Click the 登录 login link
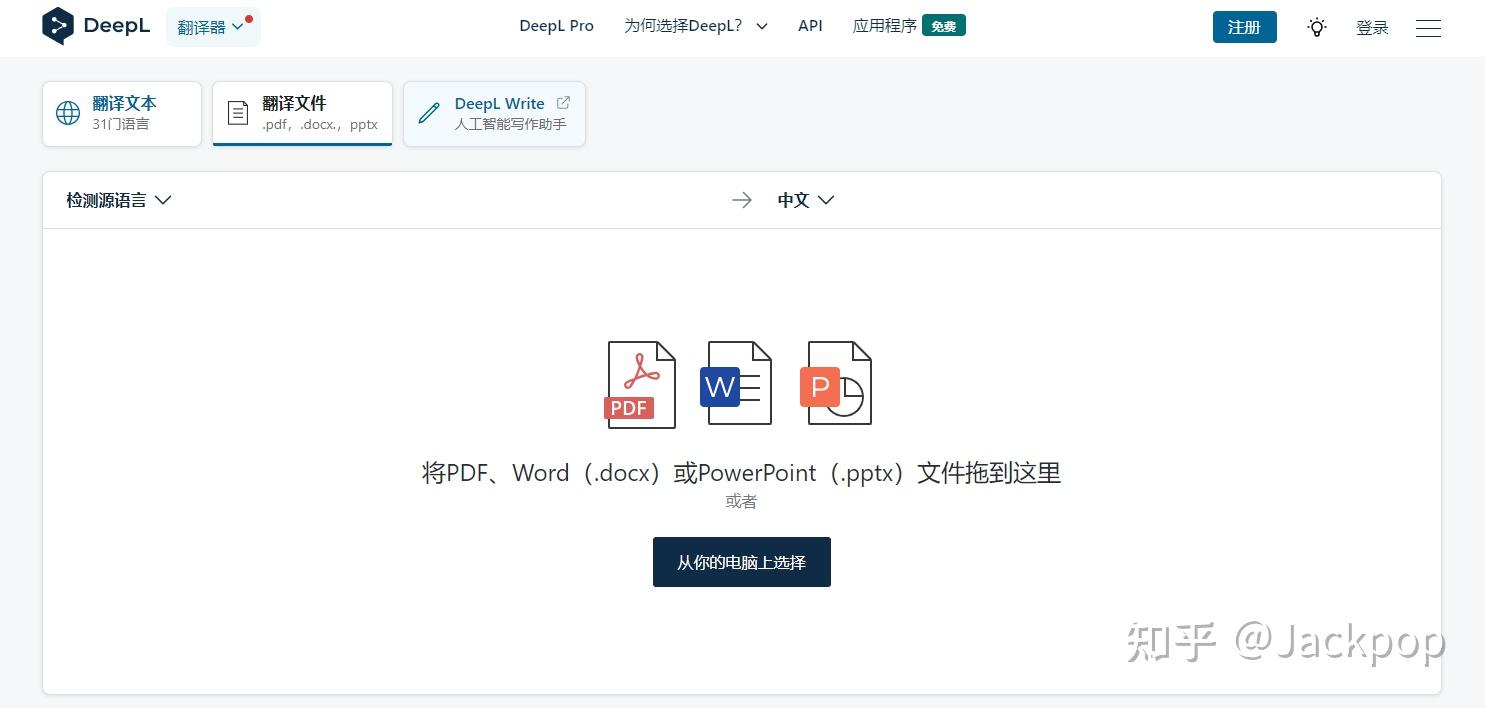This screenshot has width=1485, height=708. pyautogui.click(x=1372, y=28)
